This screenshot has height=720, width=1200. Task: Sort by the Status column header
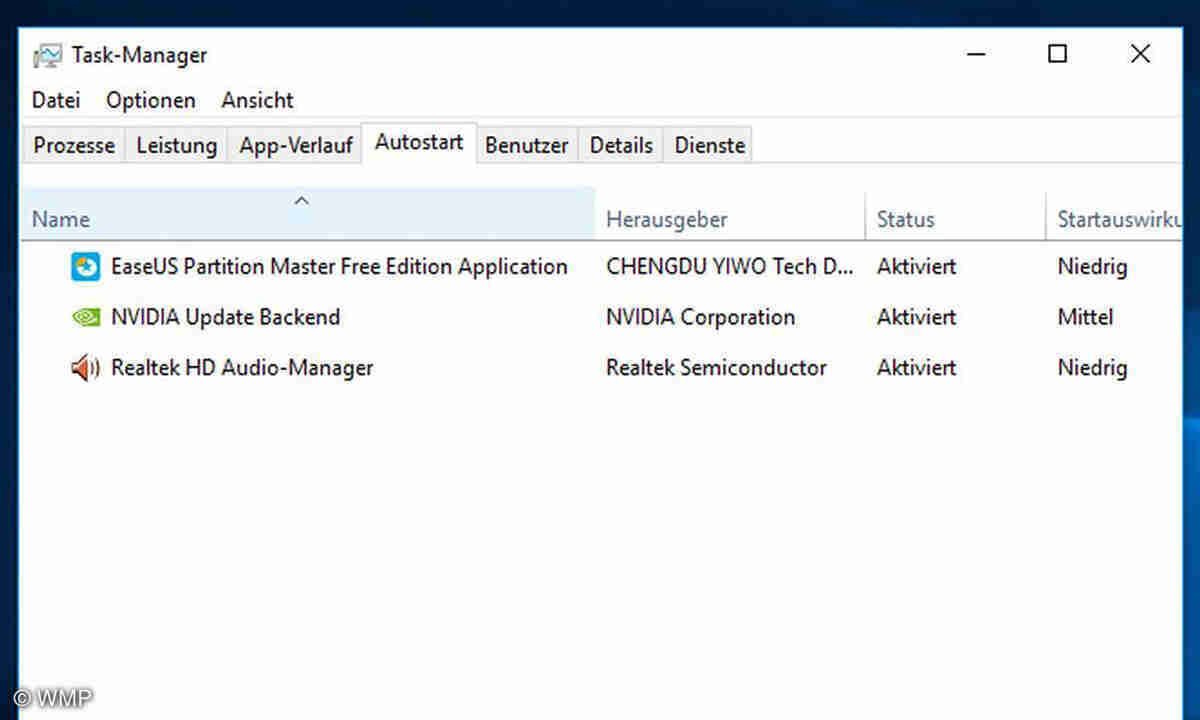click(905, 220)
